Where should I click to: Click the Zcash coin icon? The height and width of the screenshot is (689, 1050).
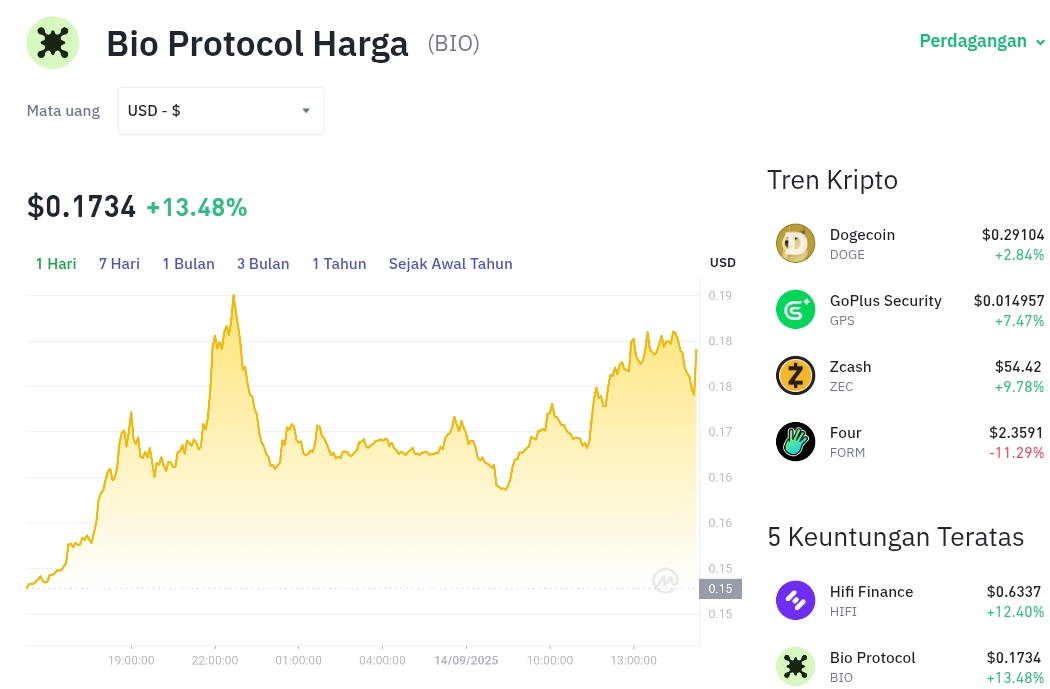tap(796, 375)
